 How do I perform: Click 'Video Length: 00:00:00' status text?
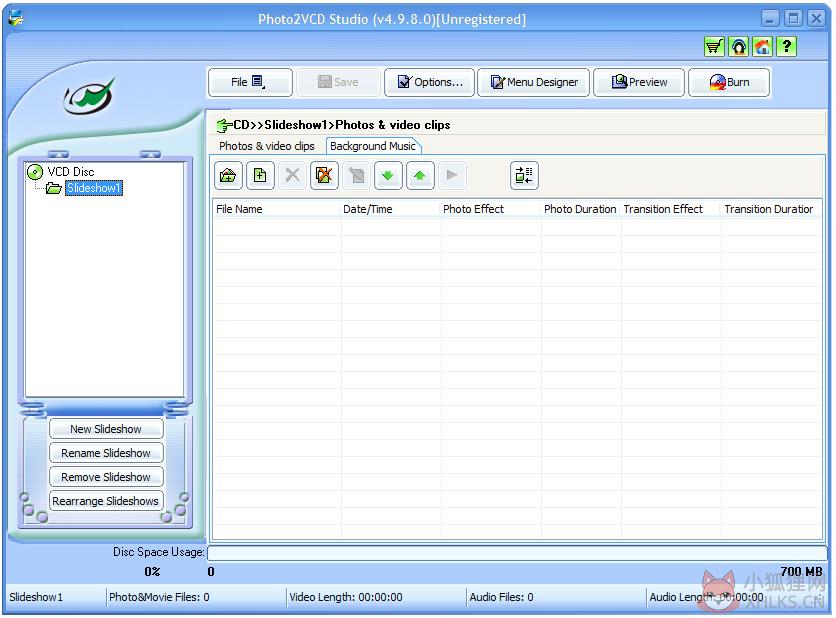(x=345, y=597)
